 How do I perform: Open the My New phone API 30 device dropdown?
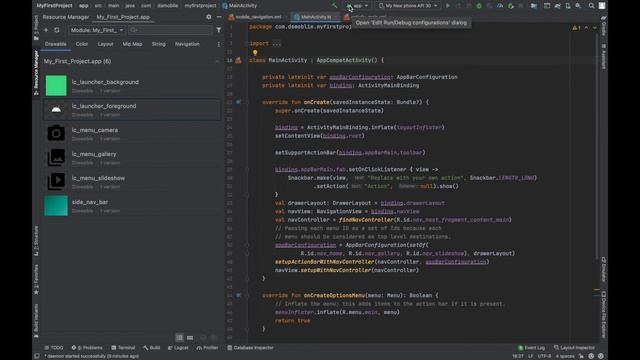coord(409,6)
